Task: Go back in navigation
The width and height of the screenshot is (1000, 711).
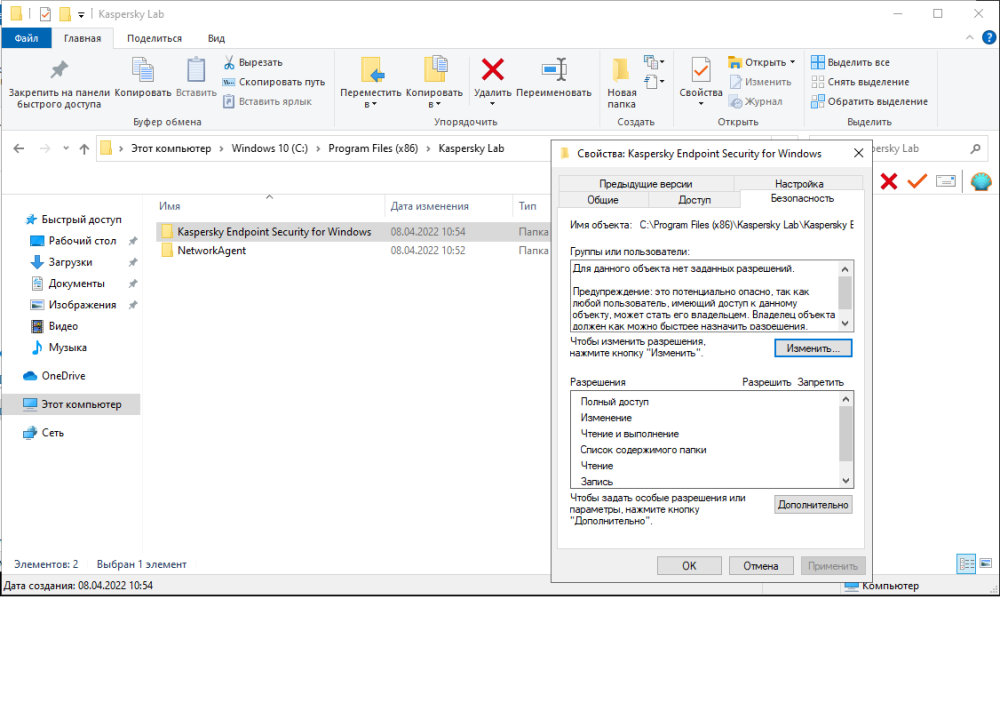Action: pos(19,149)
